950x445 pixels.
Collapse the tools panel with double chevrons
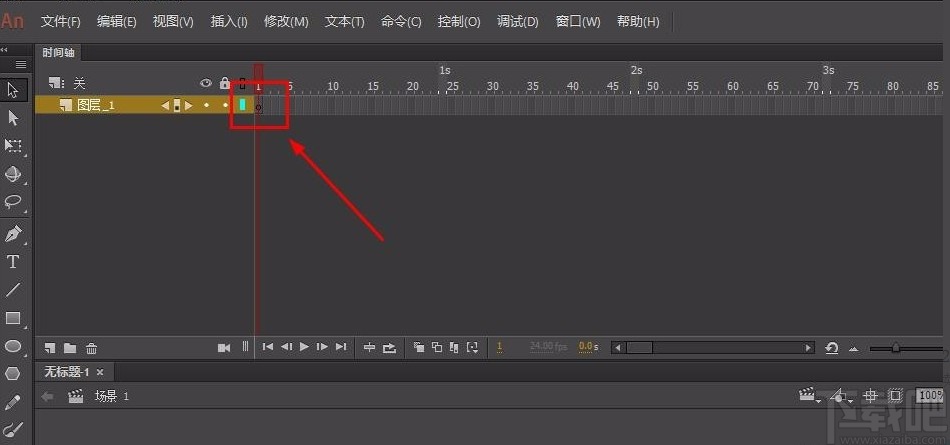(4, 50)
